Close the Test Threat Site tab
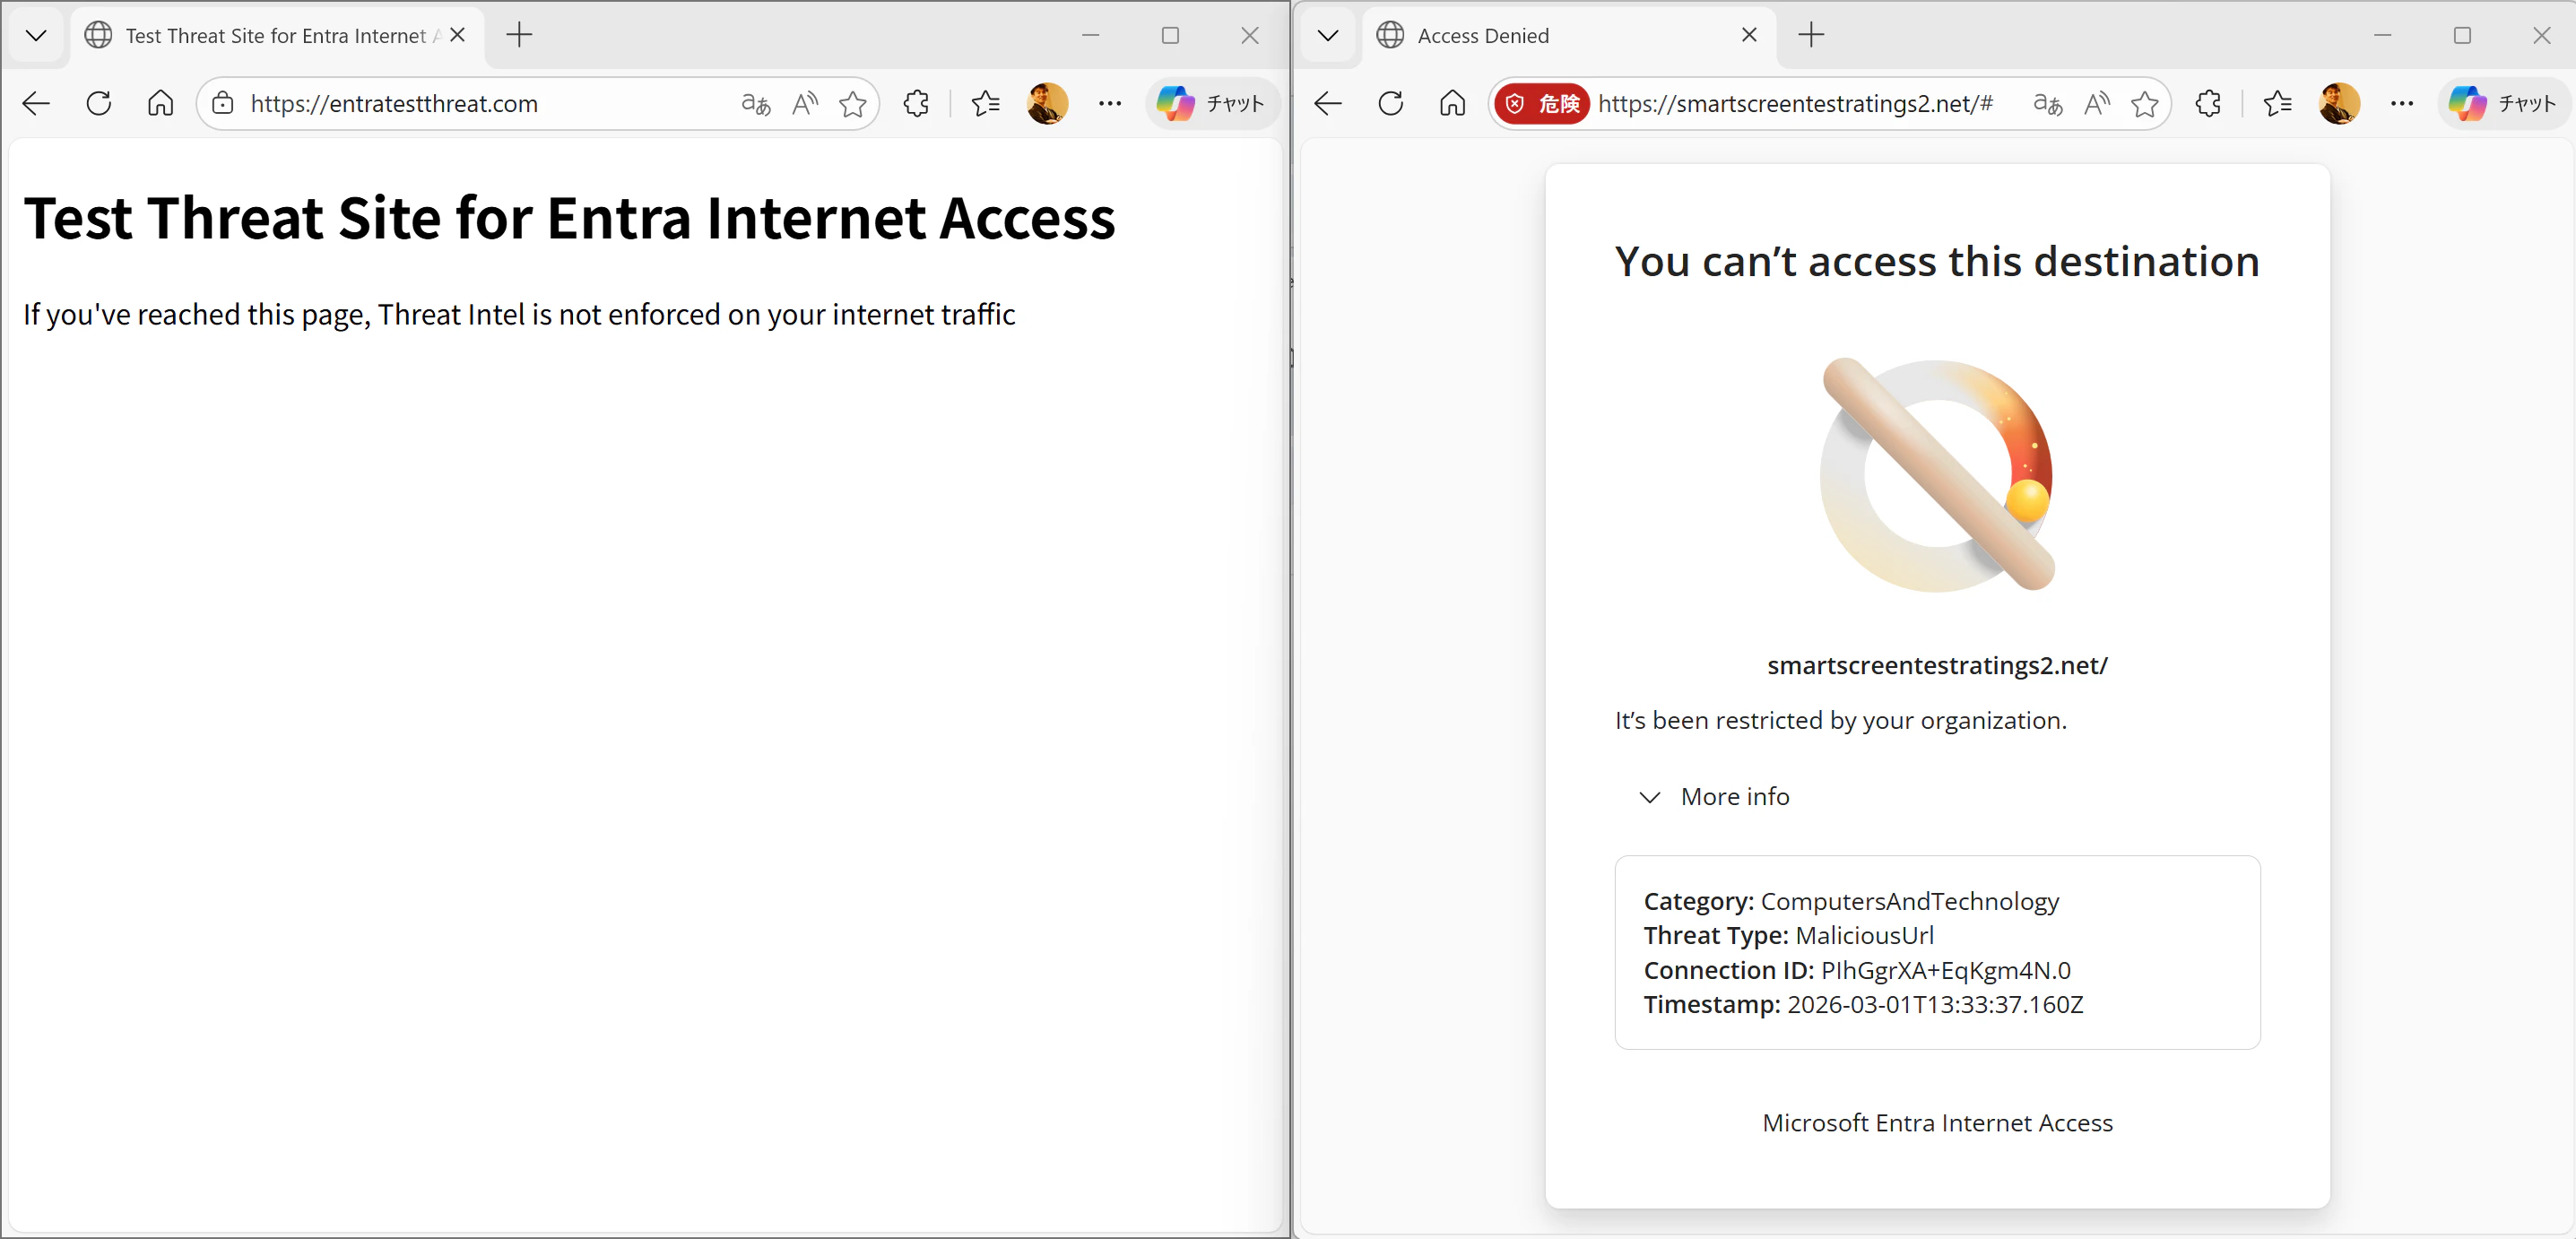The width and height of the screenshot is (2576, 1239). click(458, 35)
